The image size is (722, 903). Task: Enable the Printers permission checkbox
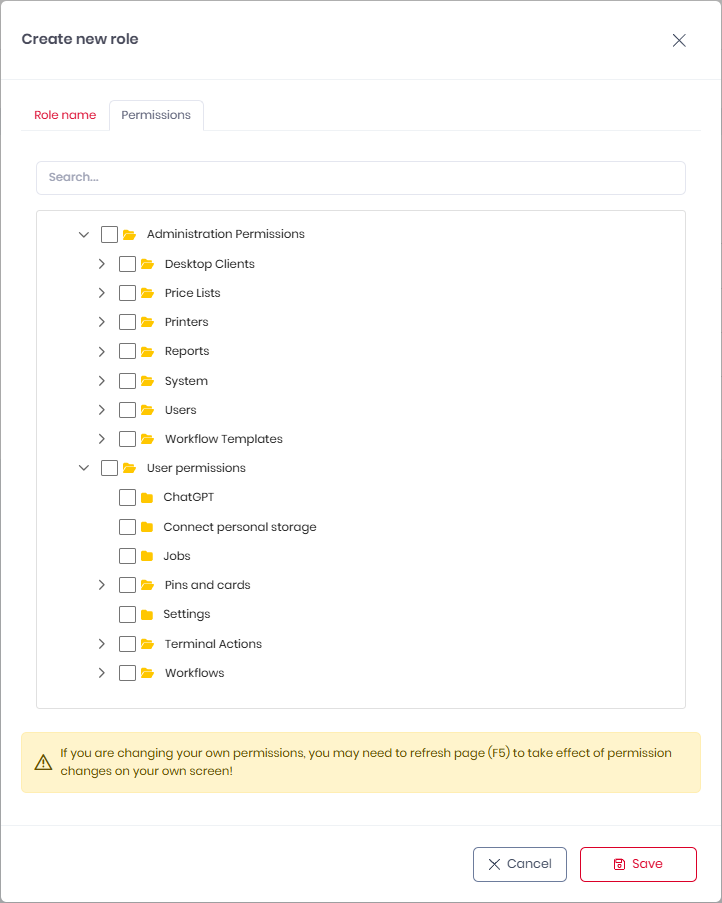pos(127,322)
